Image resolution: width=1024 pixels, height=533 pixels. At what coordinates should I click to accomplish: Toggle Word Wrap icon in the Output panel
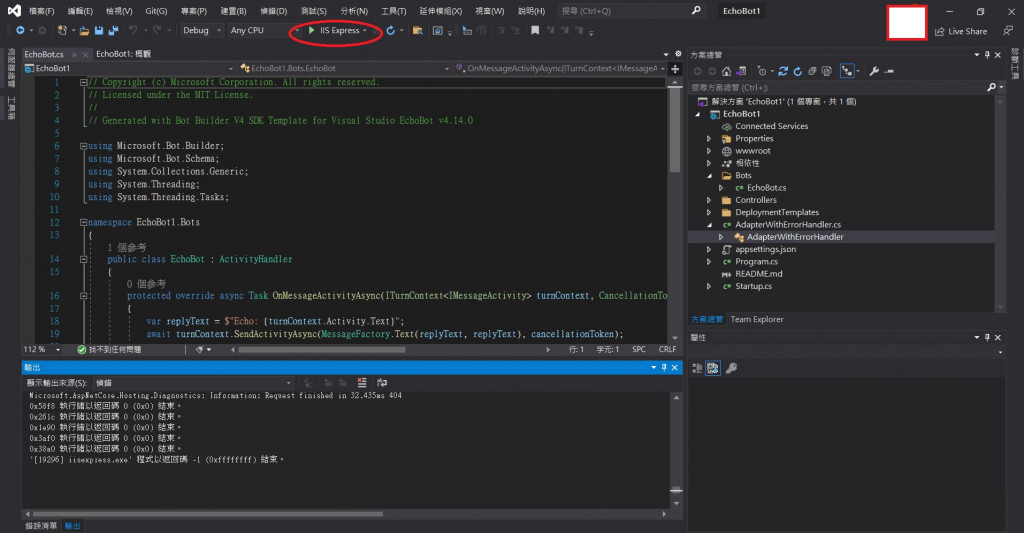pyautogui.click(x=382, y=383)
